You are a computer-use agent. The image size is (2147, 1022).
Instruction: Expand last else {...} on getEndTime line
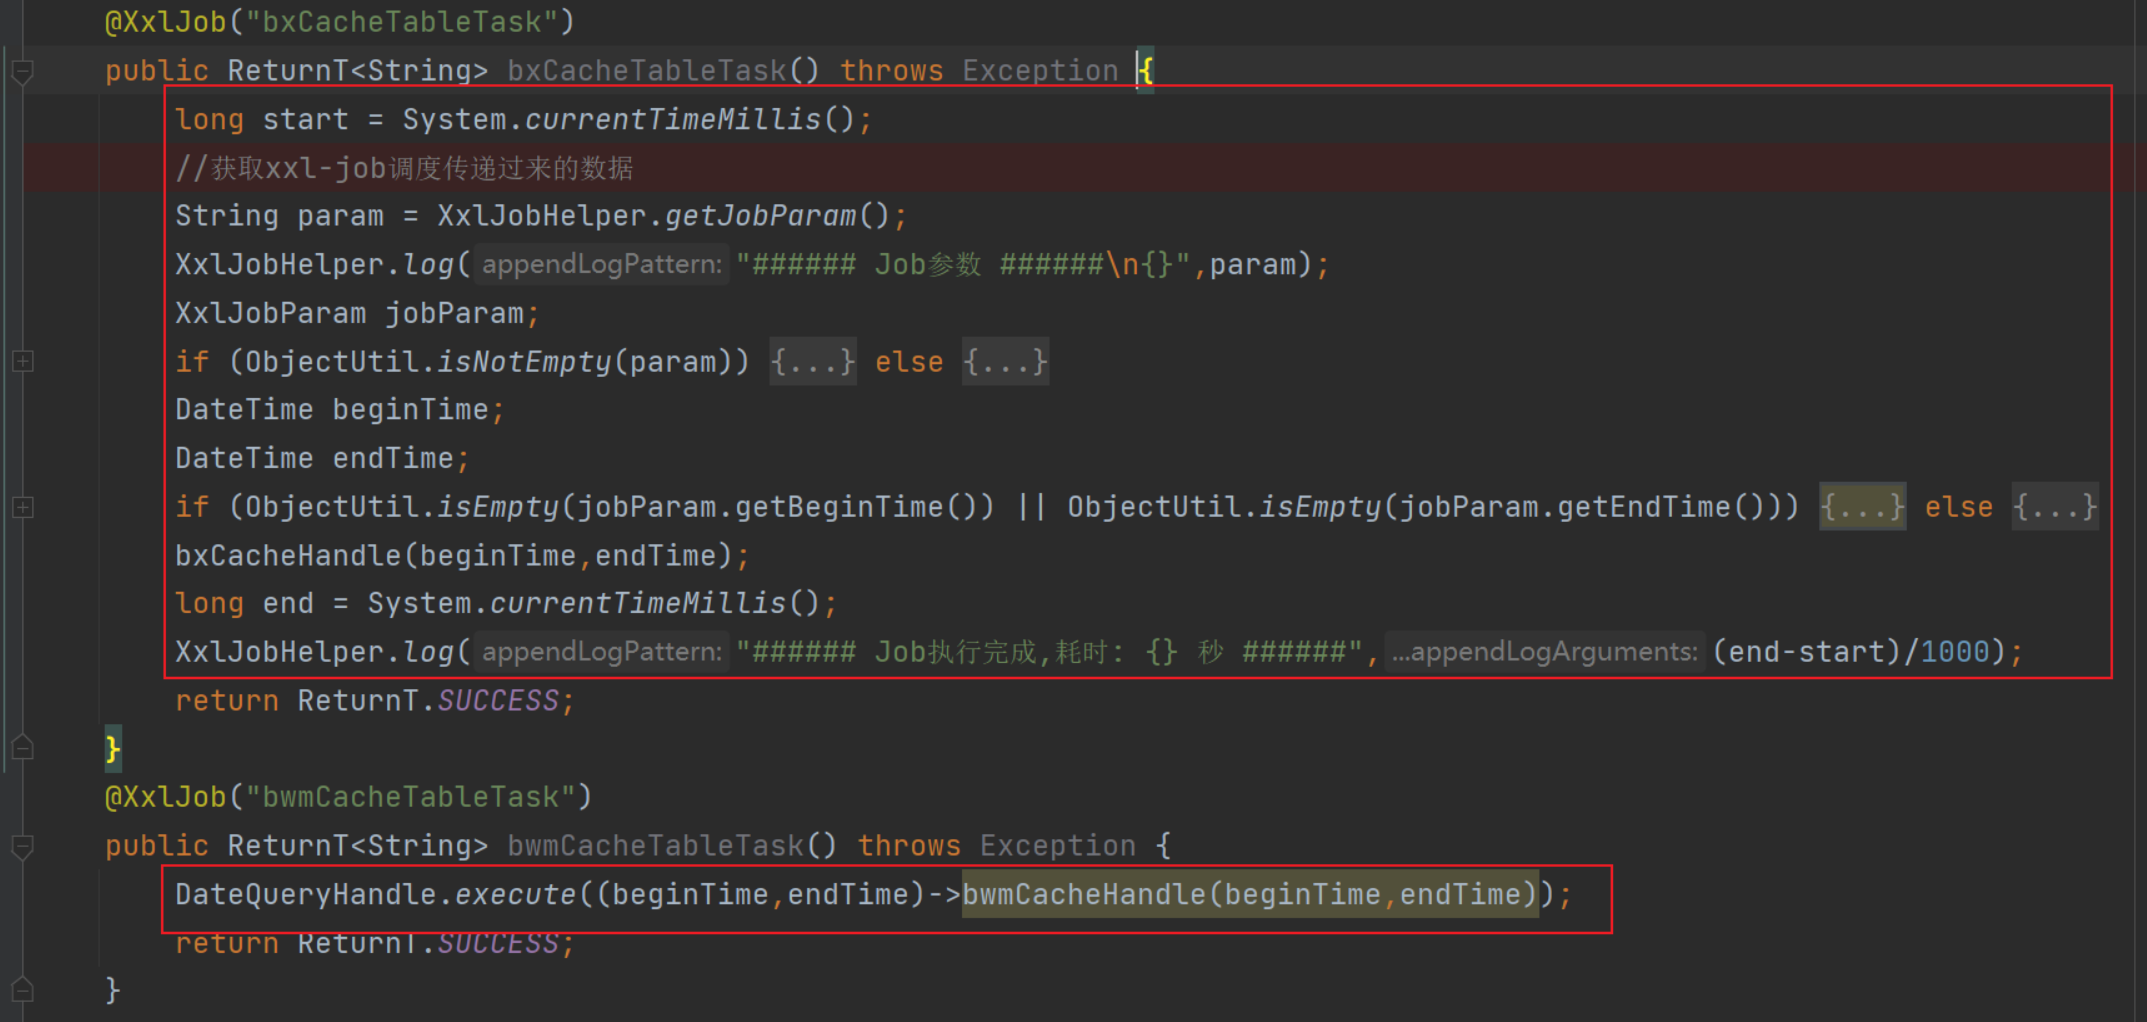tap(2055, 508)
